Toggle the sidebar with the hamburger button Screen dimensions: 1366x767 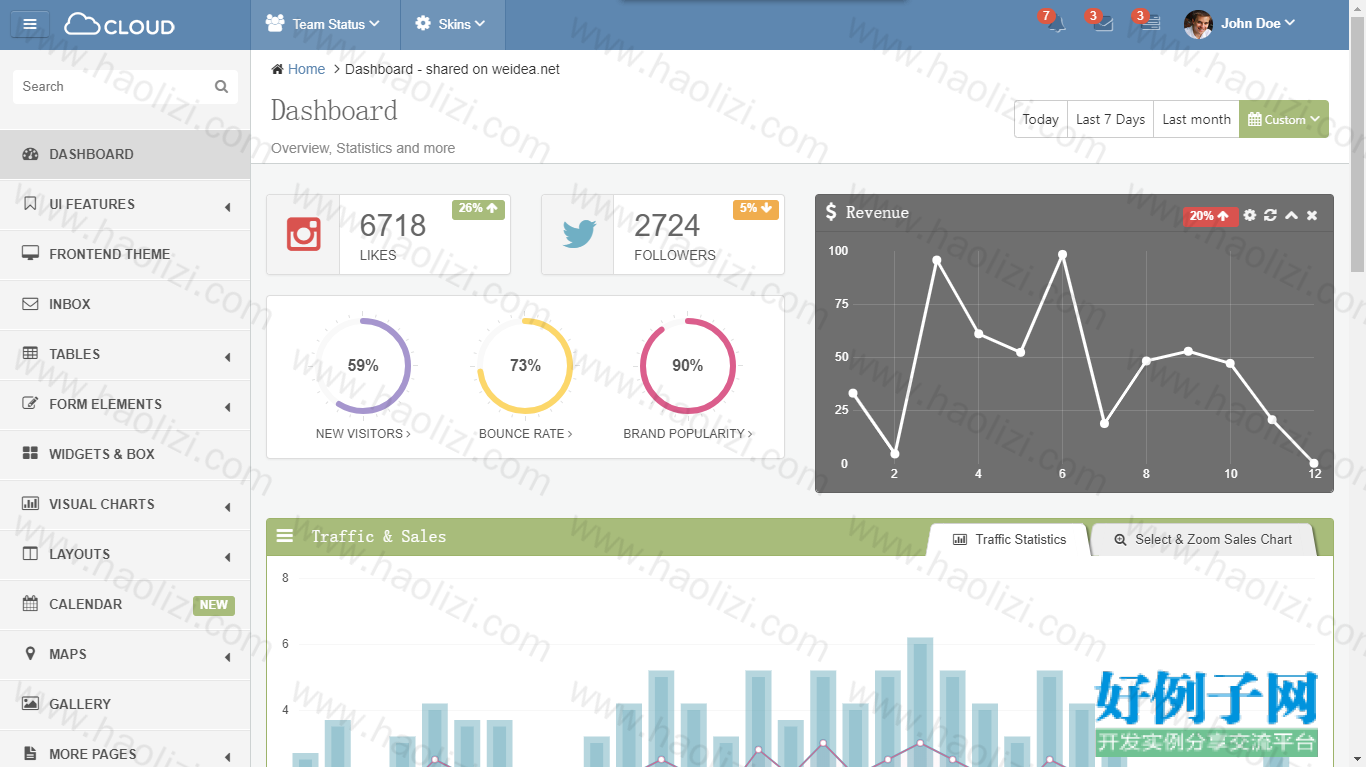point(30,24)
